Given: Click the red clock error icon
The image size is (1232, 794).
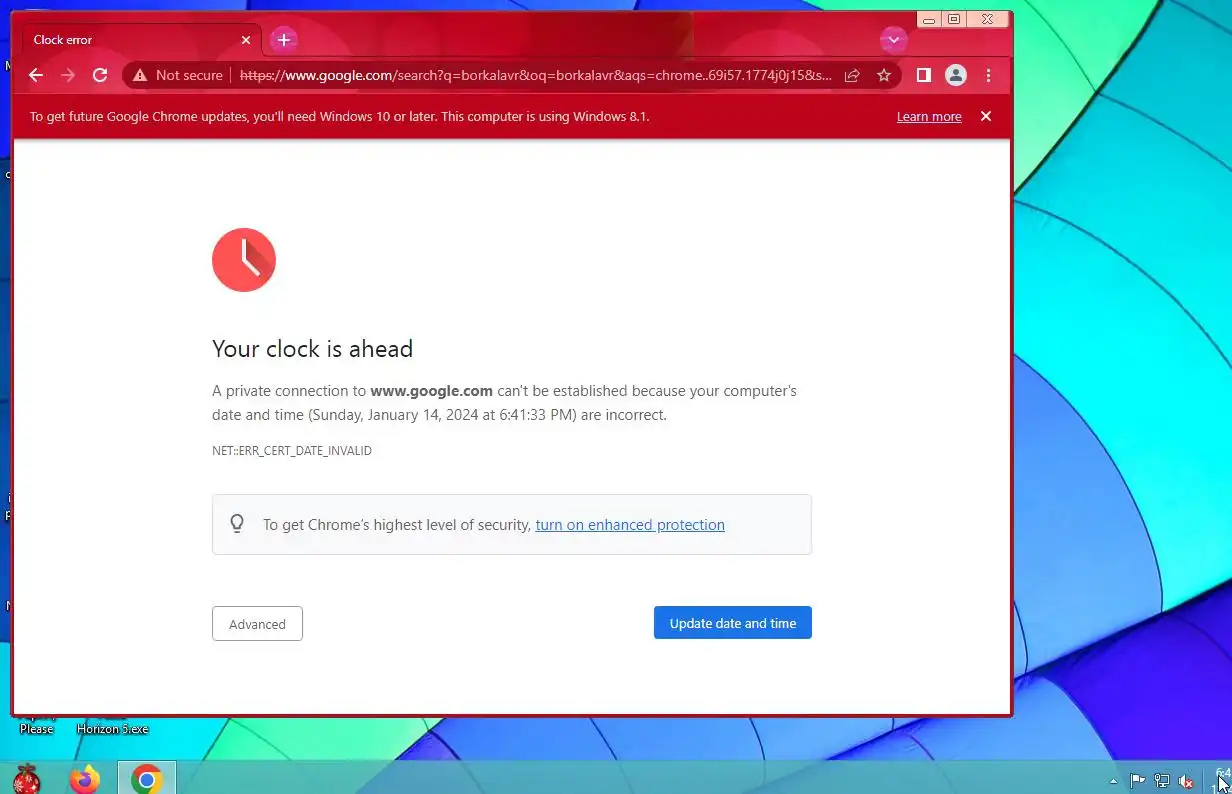Looking at the screenshot, I should pos(244,260).
